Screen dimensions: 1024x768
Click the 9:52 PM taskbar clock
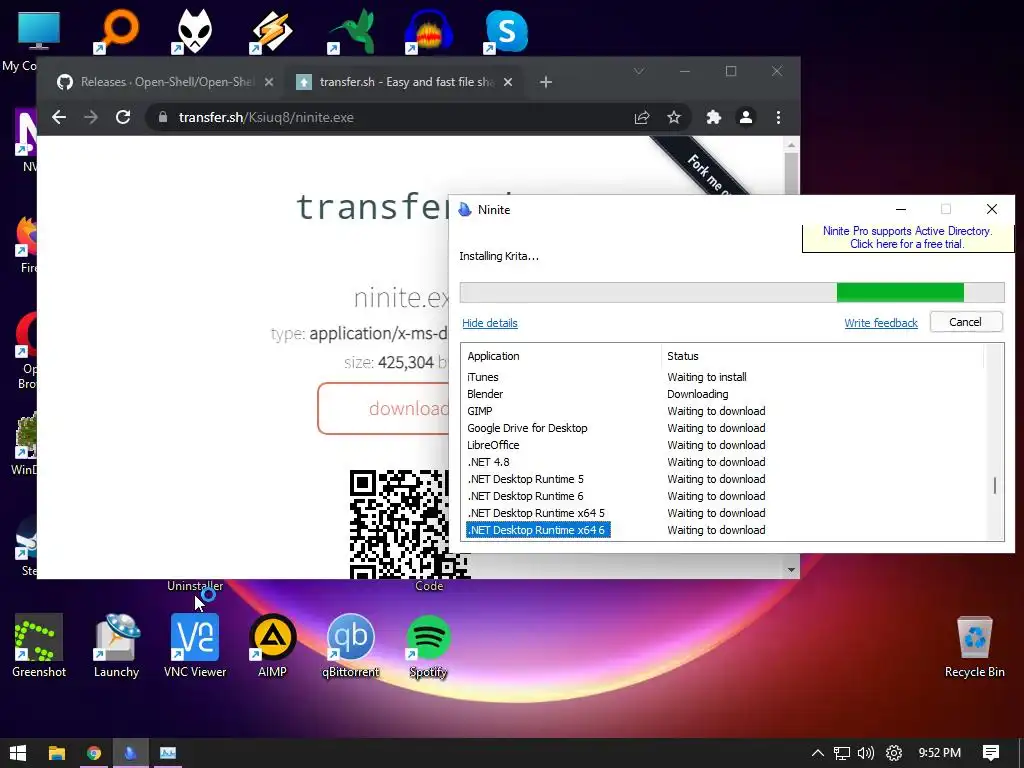pos(939,753)
